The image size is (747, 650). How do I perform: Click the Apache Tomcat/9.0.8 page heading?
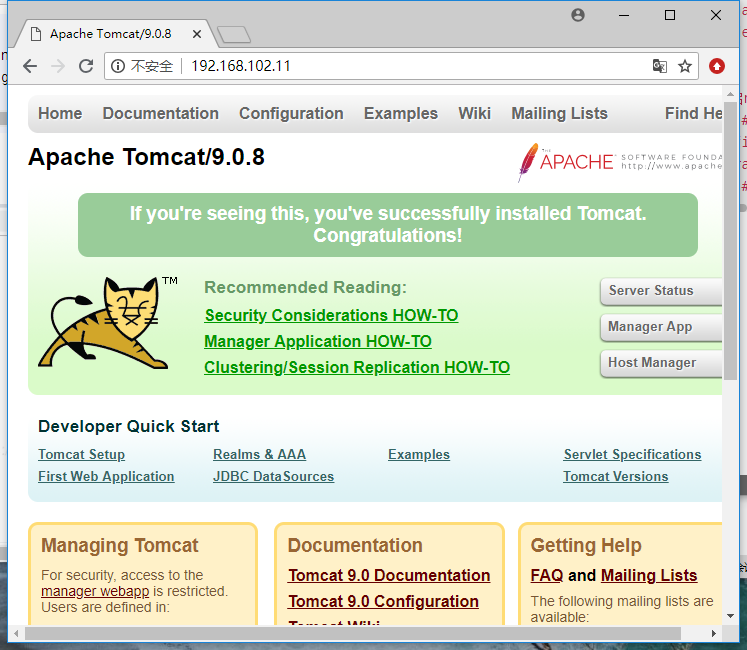click(146, 157)
